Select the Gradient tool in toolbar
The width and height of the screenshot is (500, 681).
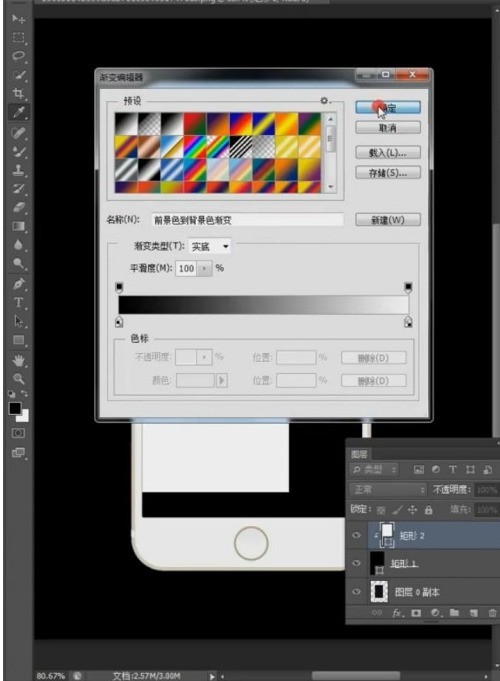18,226
